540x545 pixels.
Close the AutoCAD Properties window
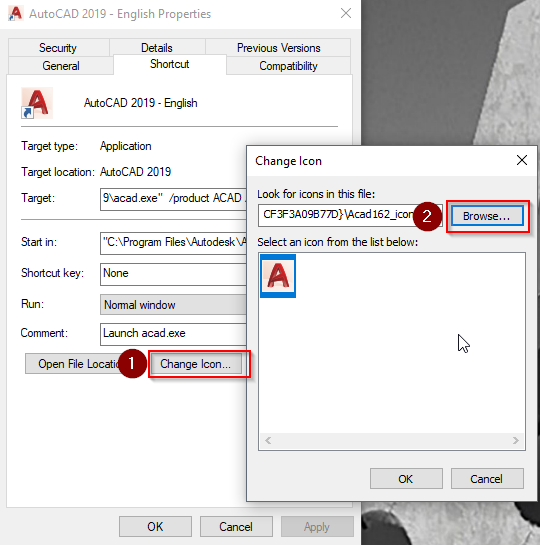(x=346, y=14)
